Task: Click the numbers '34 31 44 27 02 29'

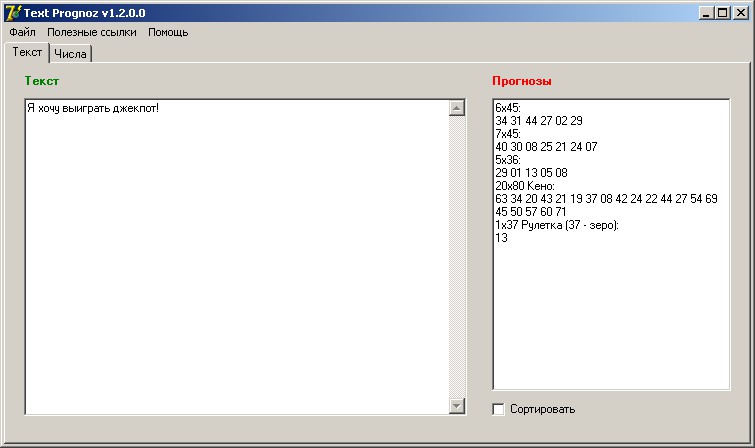Action: pos(539,121)
